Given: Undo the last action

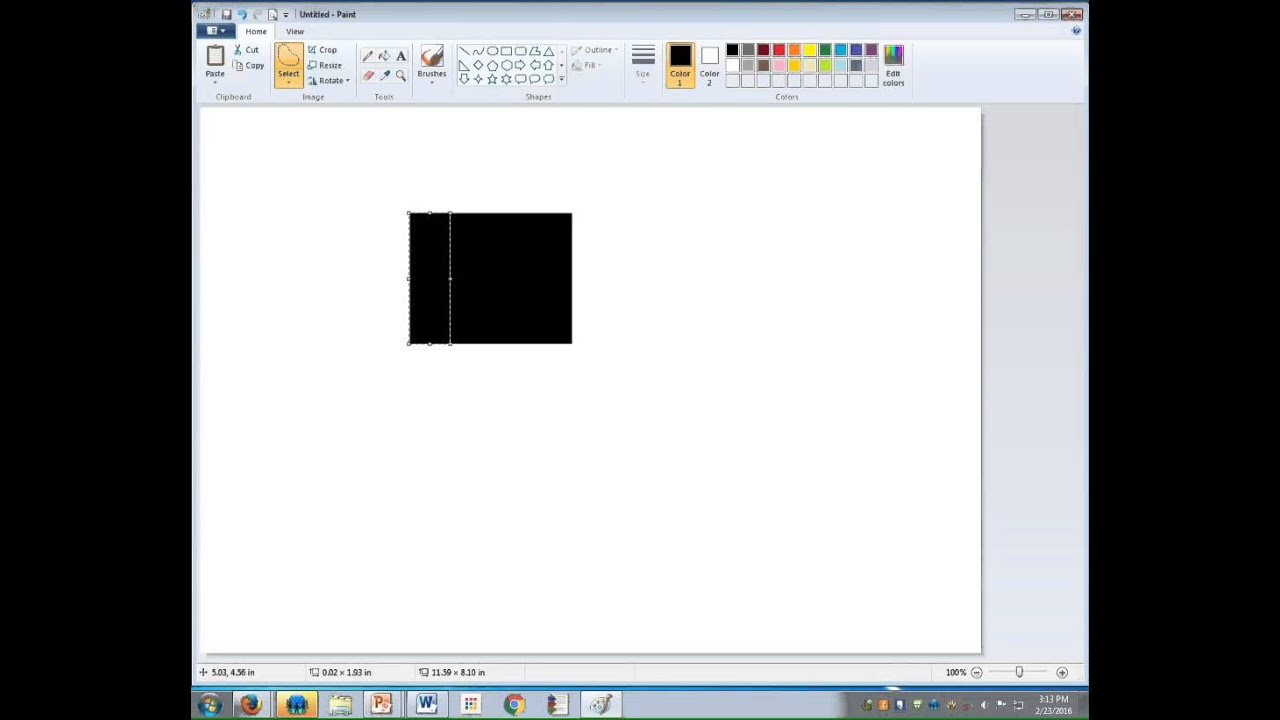Looking at the screenshot, I should point(241,14).
